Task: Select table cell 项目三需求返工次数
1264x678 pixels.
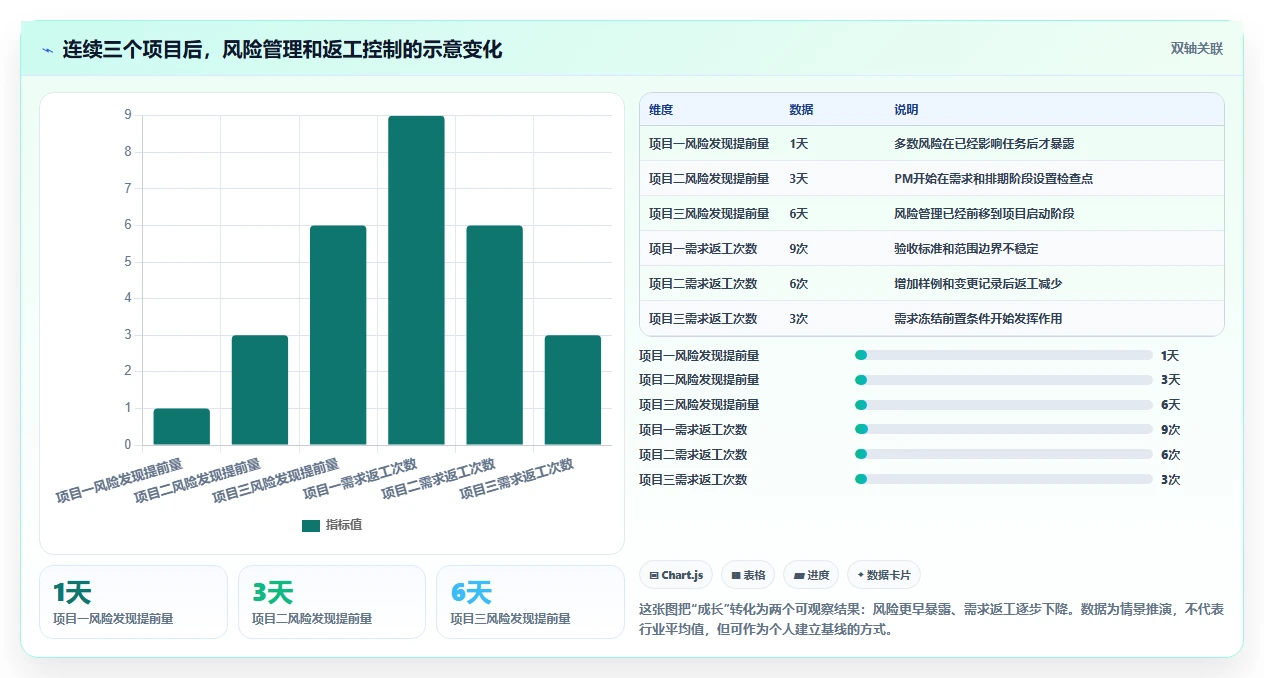Action: [703, 319]
